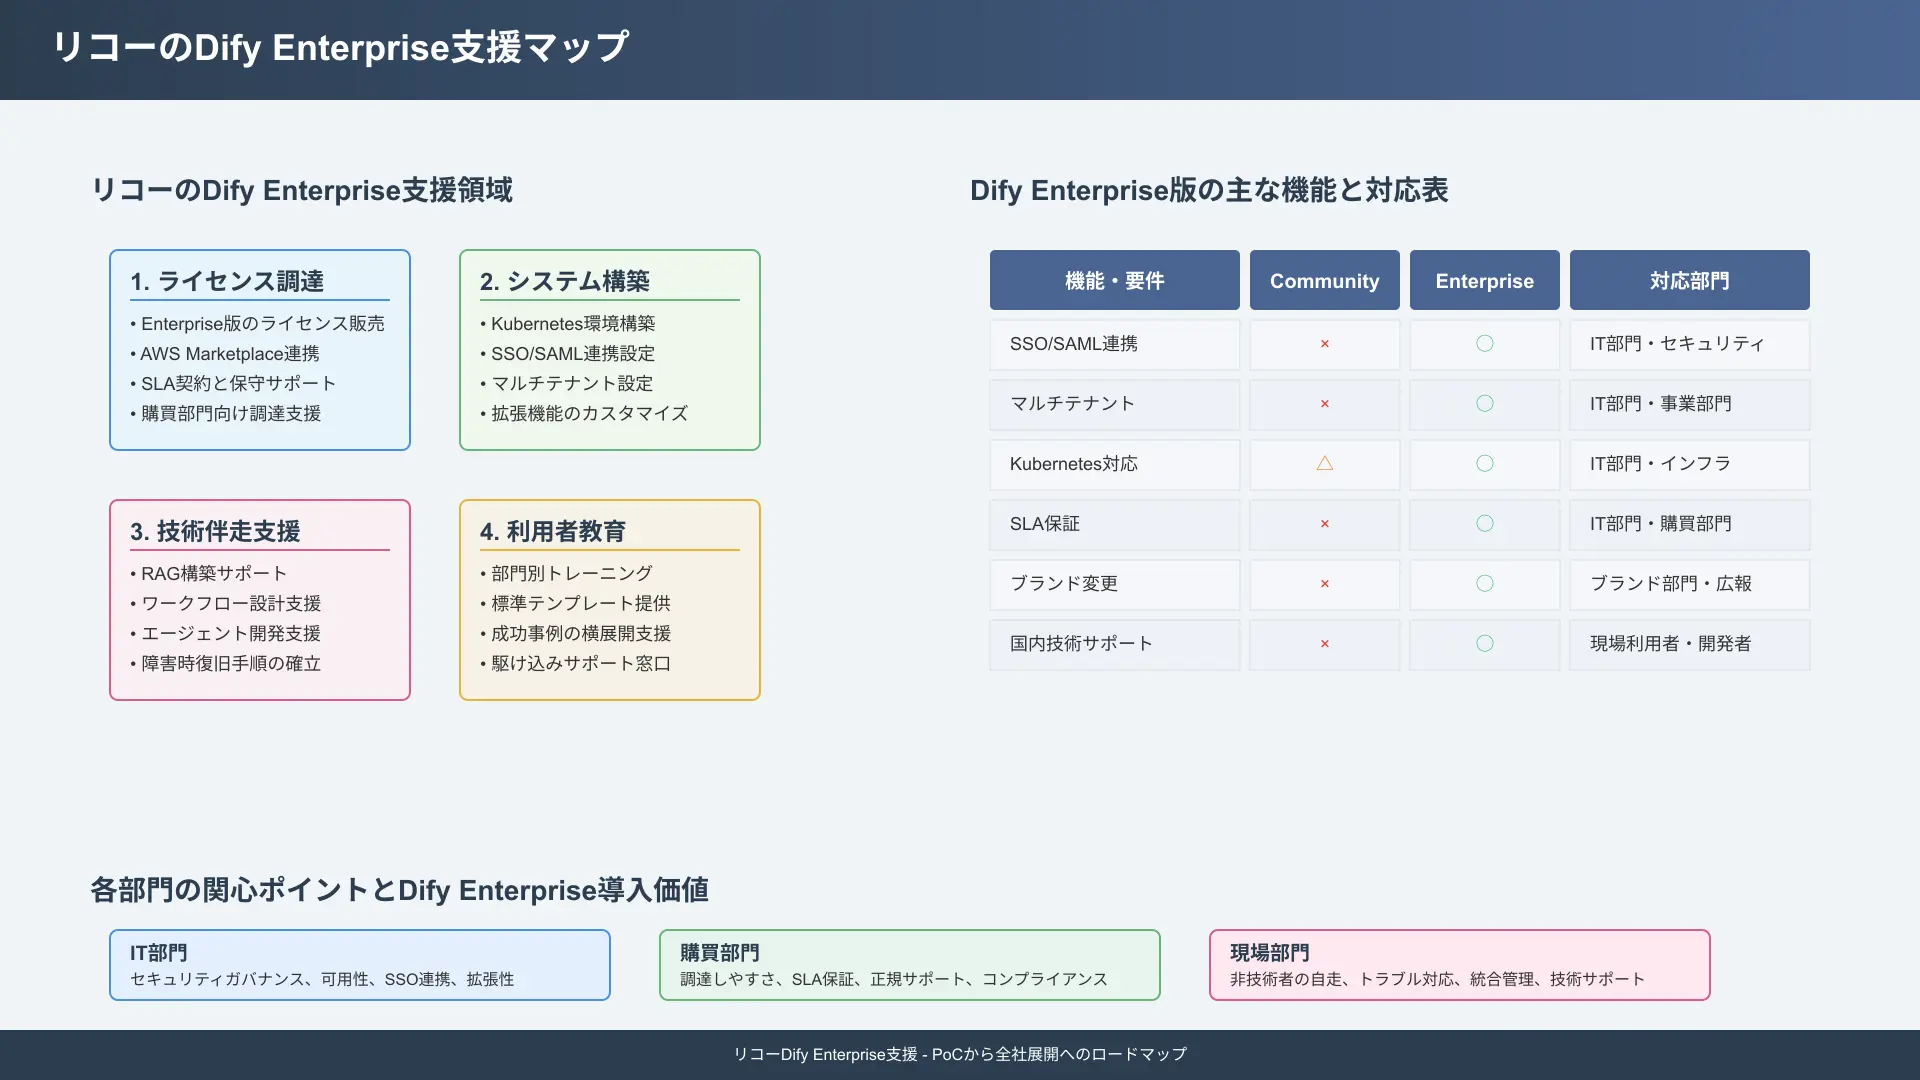This screenshot has height=1080, width=1920.
Task: Click the 1. ライセンス調達 card heading
Action: pos(227,281)
